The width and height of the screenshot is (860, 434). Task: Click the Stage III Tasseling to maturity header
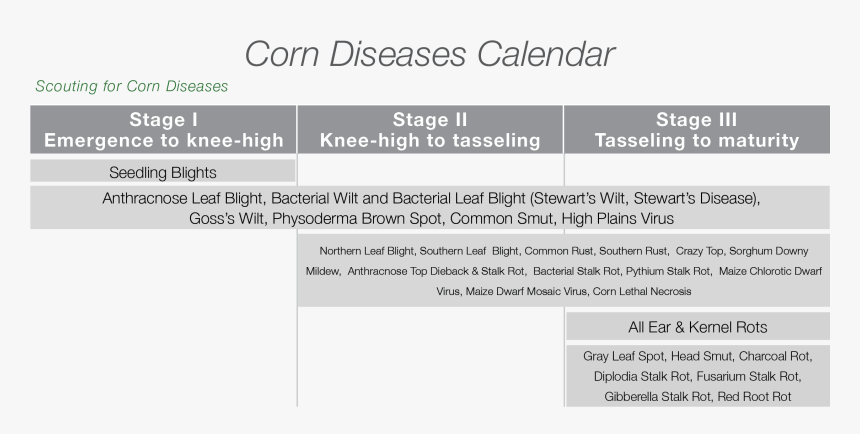[x=697, y=129]
